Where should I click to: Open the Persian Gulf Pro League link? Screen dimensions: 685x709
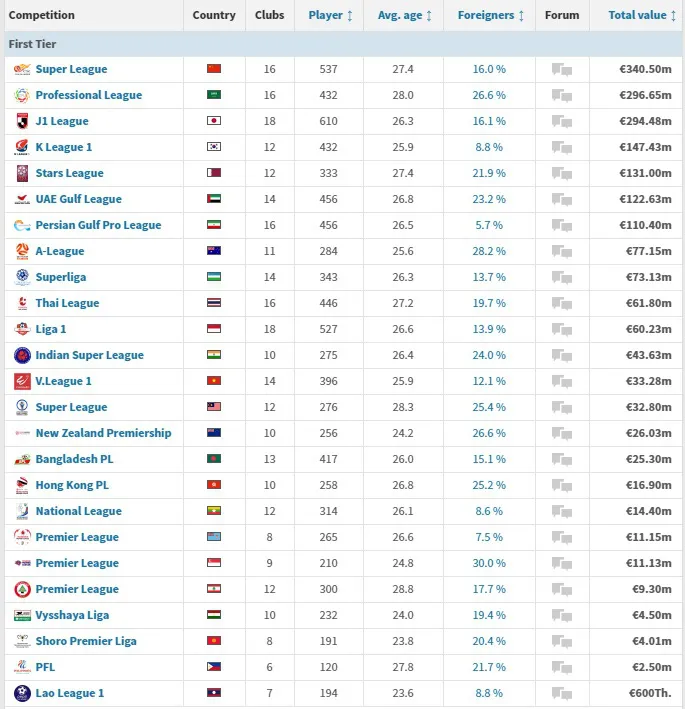point(98,225)
